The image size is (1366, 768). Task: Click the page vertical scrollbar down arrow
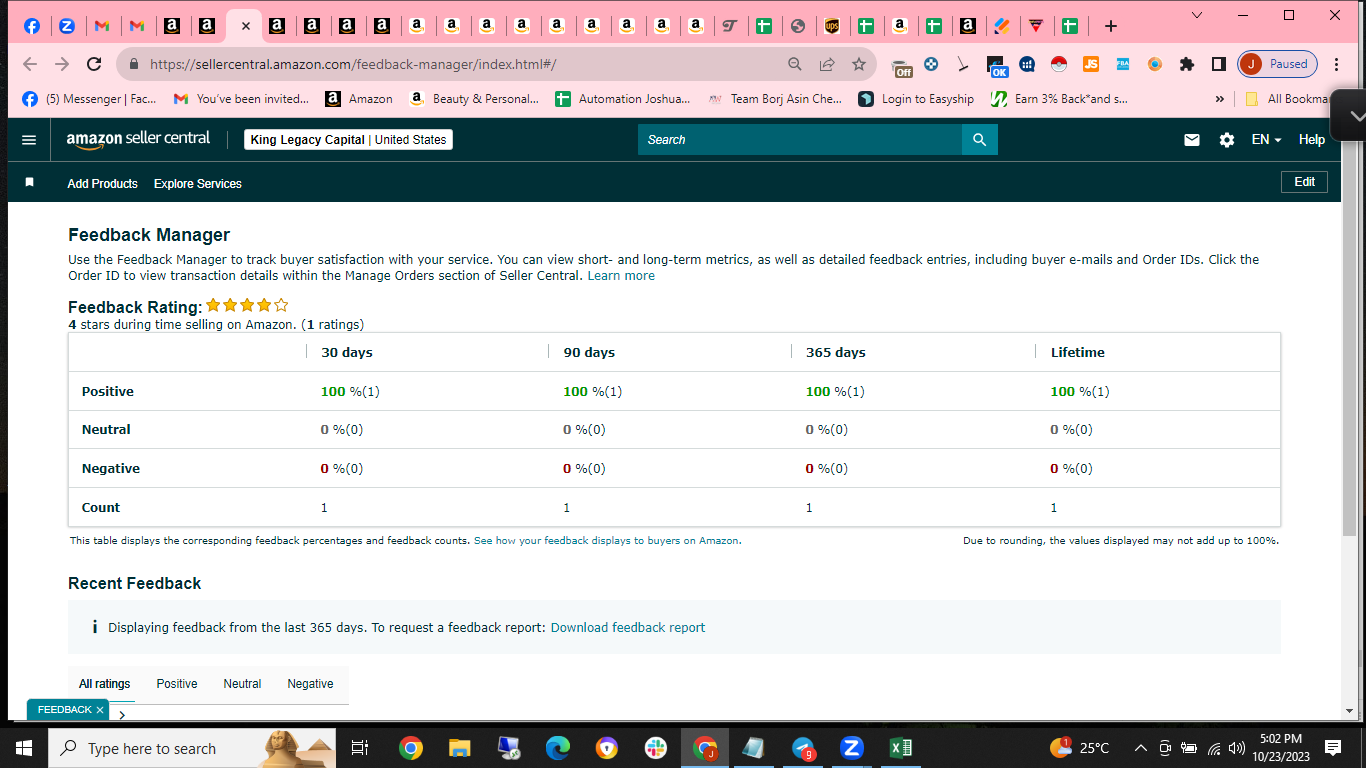[x=1349, y=710]
